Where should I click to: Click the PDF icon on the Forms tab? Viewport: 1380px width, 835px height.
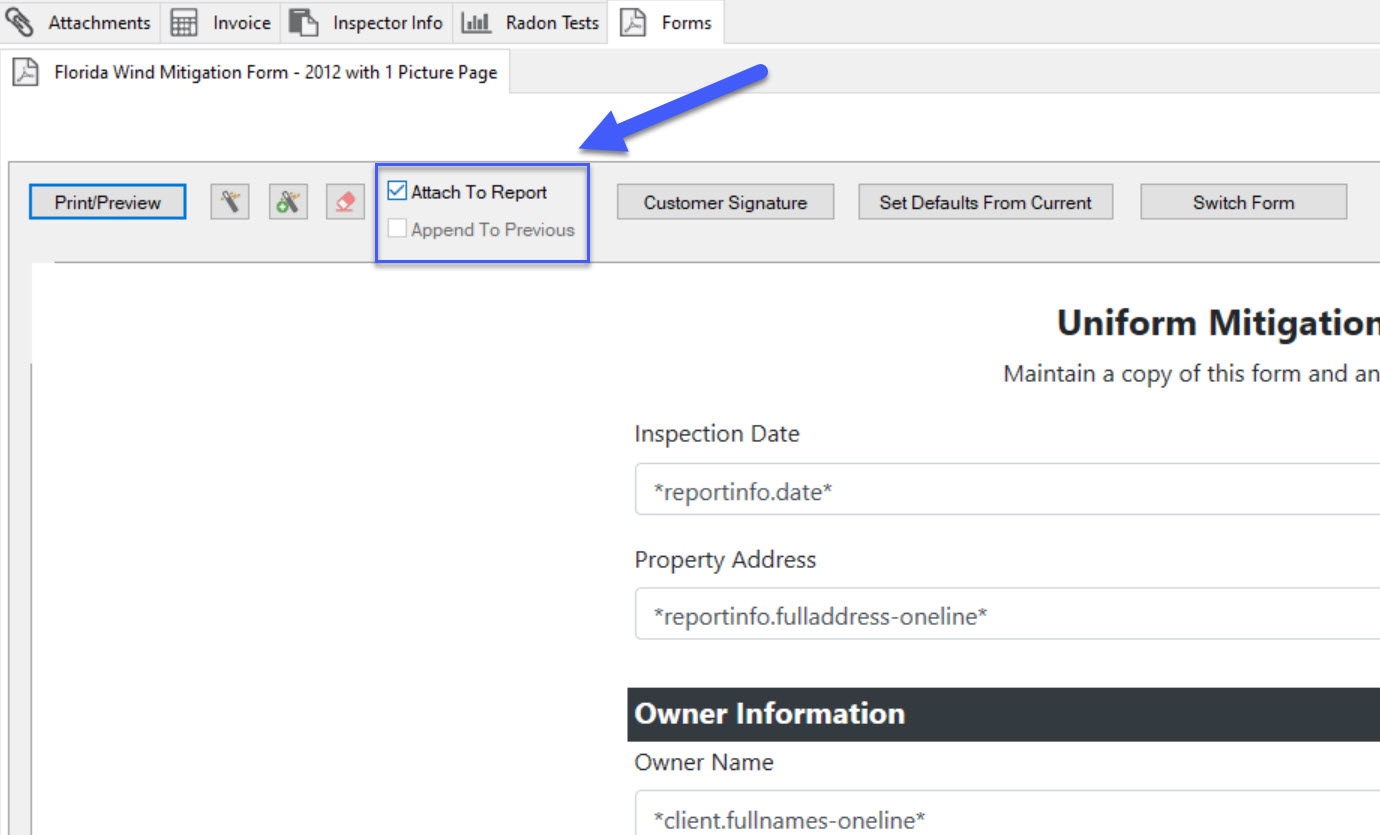point(634,21)
